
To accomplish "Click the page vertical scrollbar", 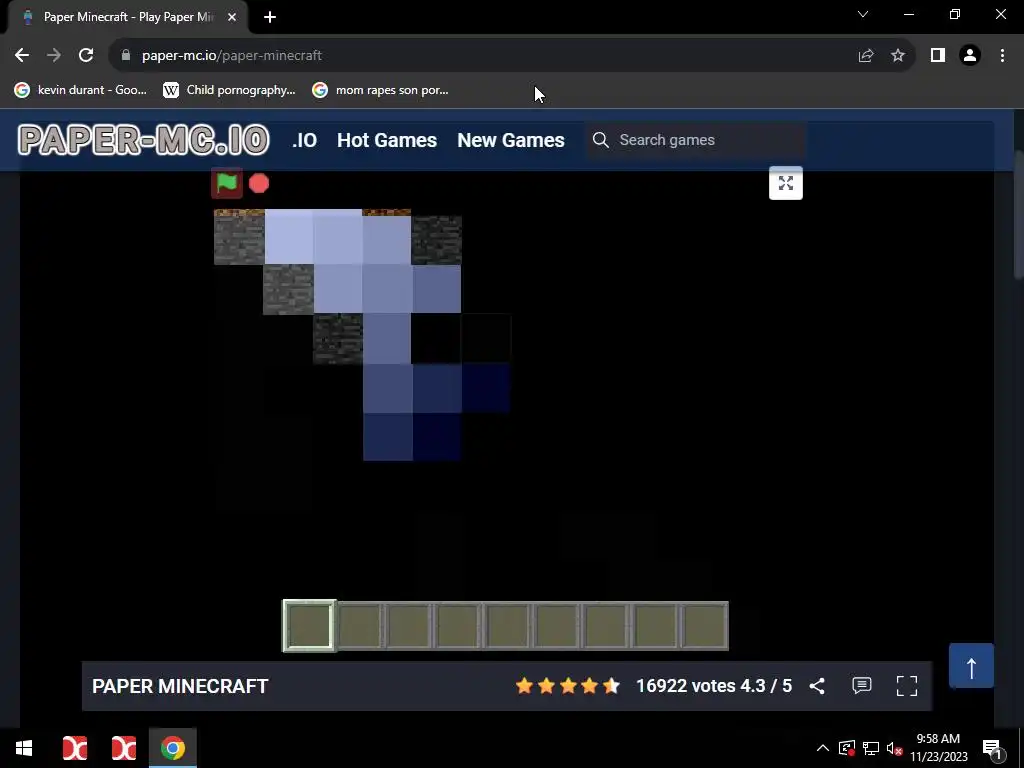I will point(1019,216).
